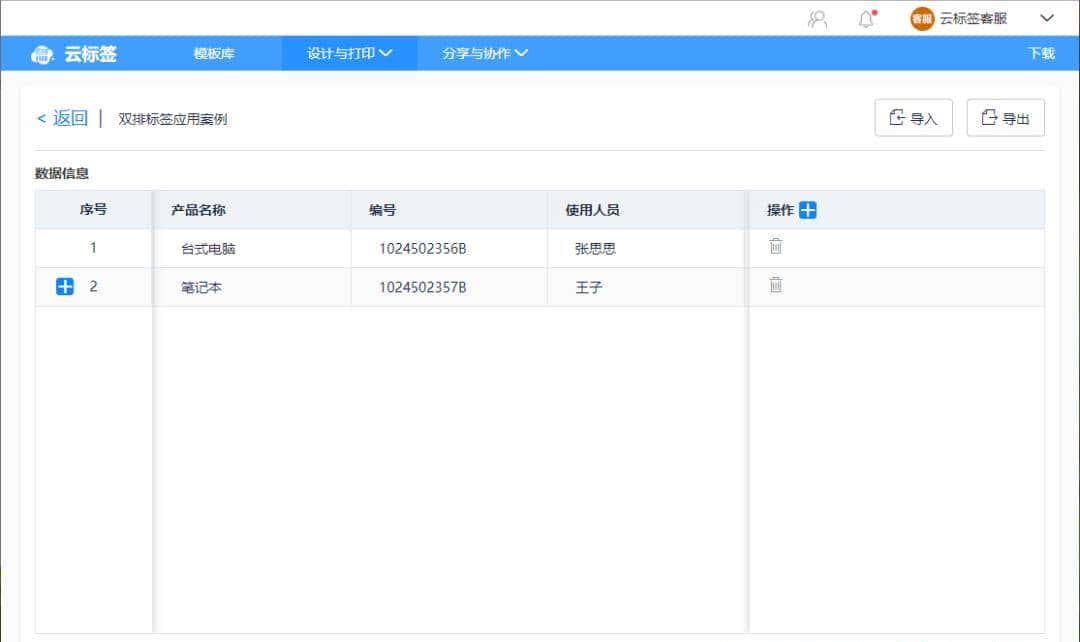Click the user profile icon top right
The height and width of the screenshot is (642, 1080).
tap(818, 18)
